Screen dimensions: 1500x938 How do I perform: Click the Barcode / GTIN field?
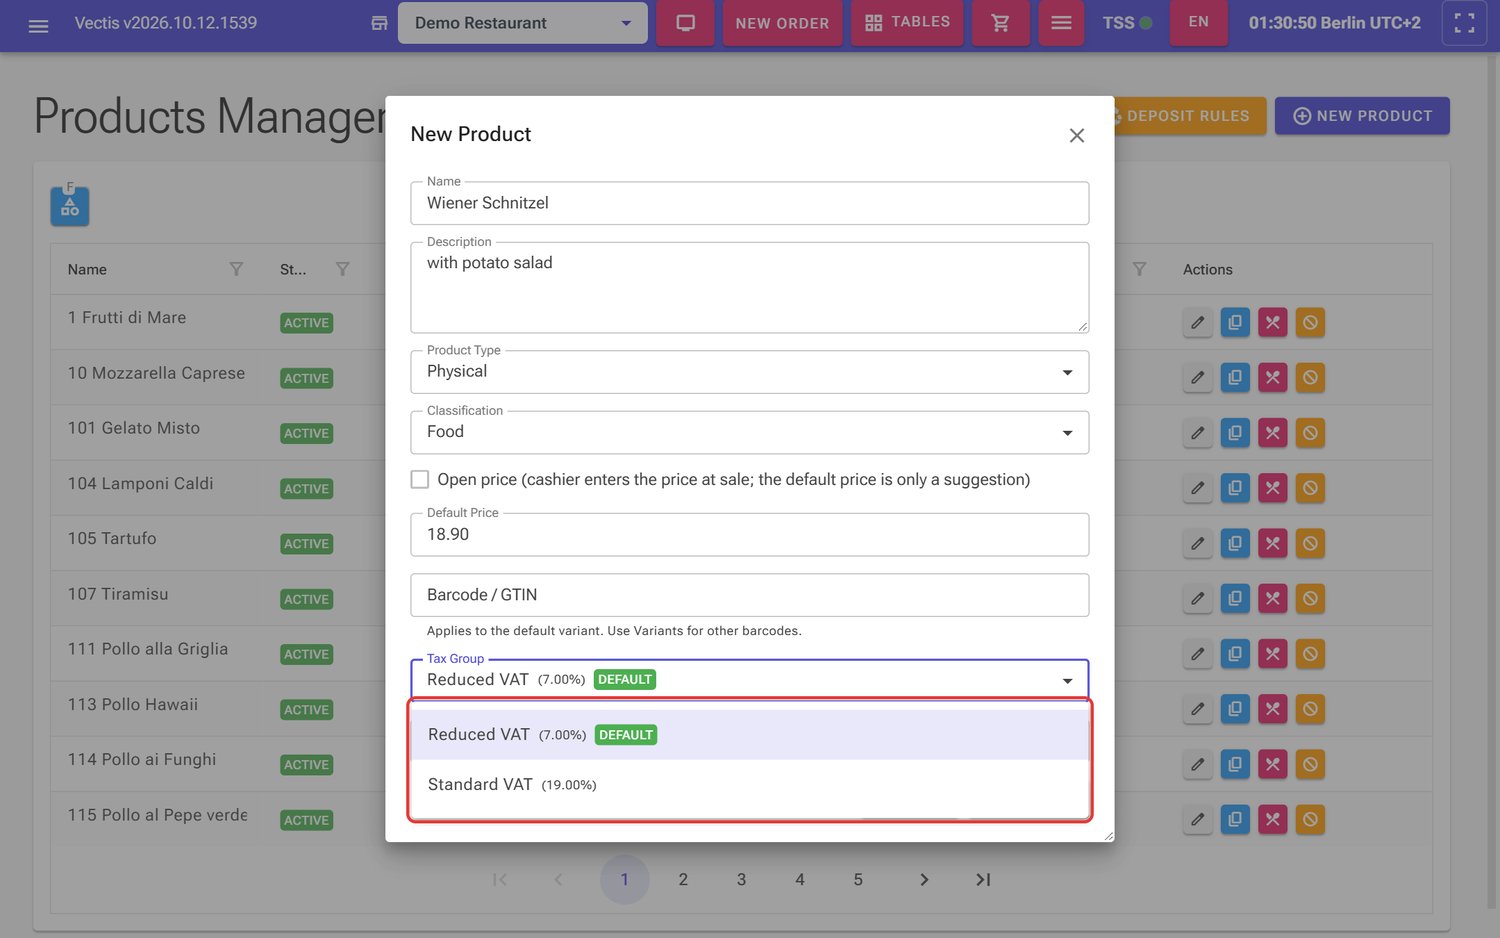click(x=749, y=595)
